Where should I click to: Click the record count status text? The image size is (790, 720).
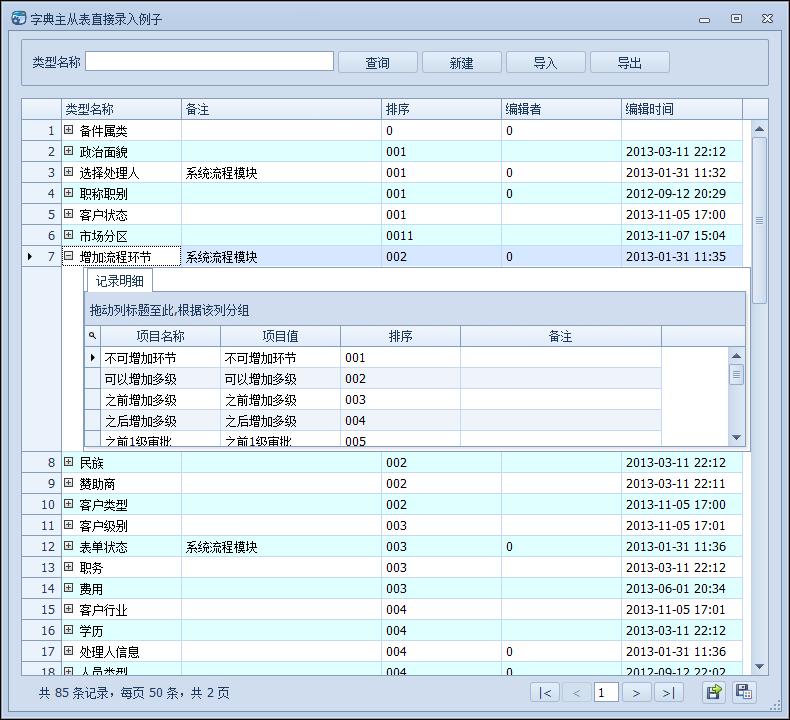point(134,693)
